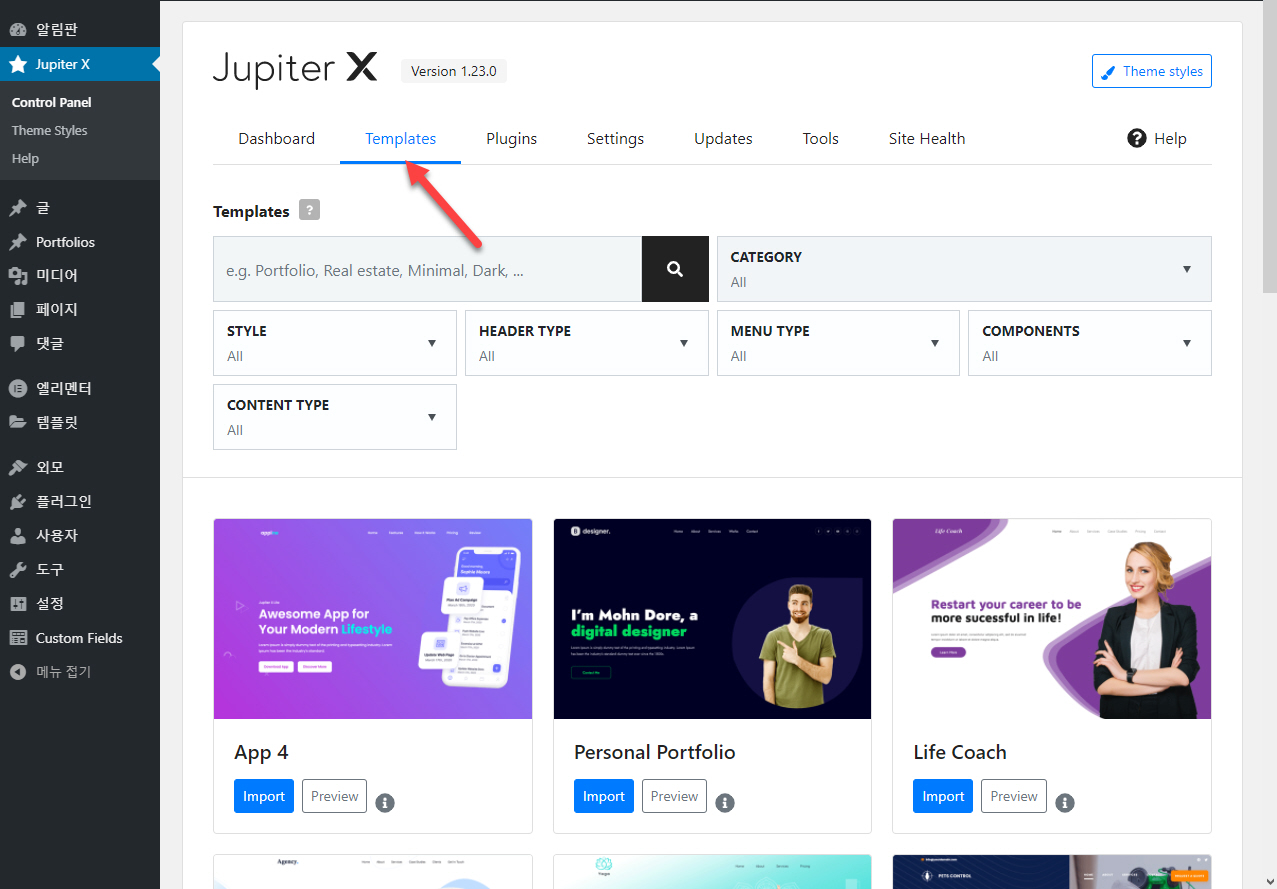Click the 메뉴 접기 collapse arrow icon
The image size is (1277, 889).
(x=18, y=672)
